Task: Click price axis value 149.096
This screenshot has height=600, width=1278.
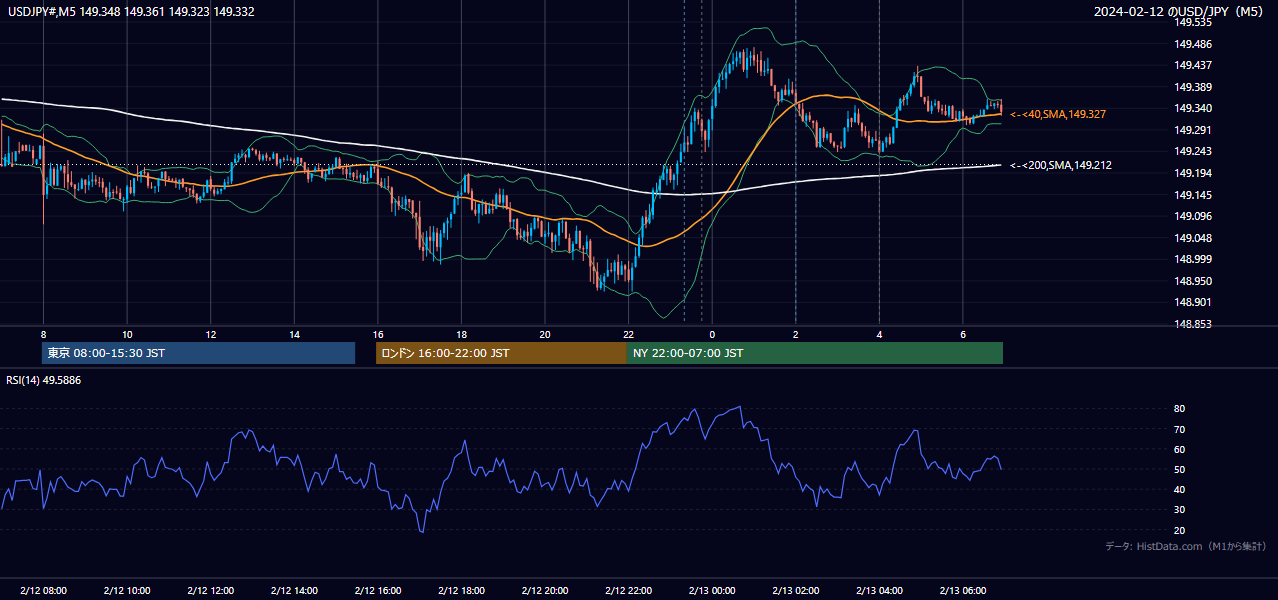Action: pyautogui.click(x=1193, y=216)
